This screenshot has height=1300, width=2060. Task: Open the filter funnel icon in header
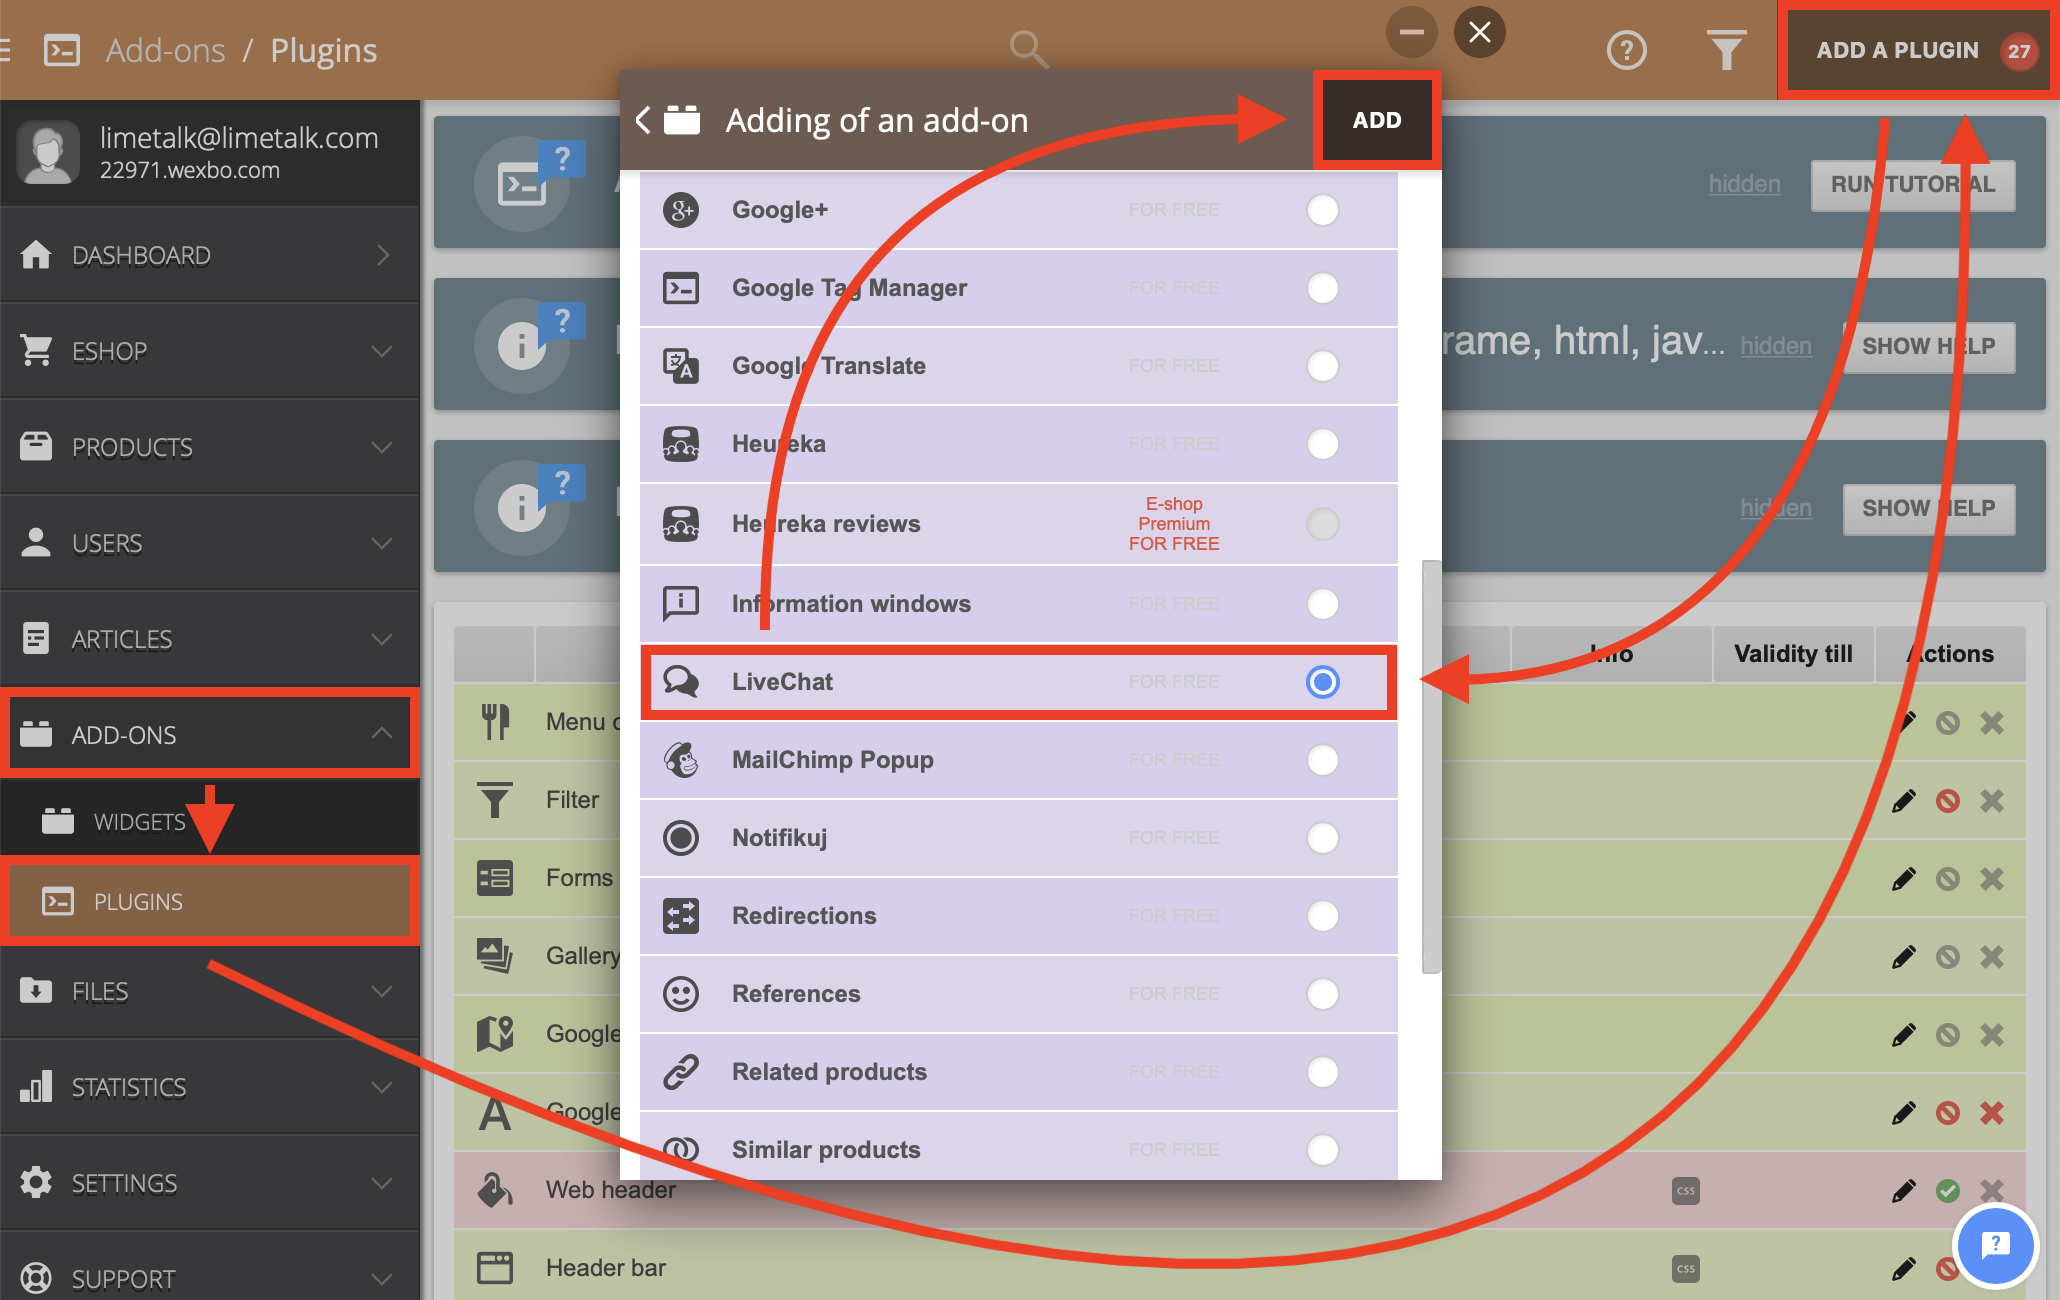[x=1726, y=50]
